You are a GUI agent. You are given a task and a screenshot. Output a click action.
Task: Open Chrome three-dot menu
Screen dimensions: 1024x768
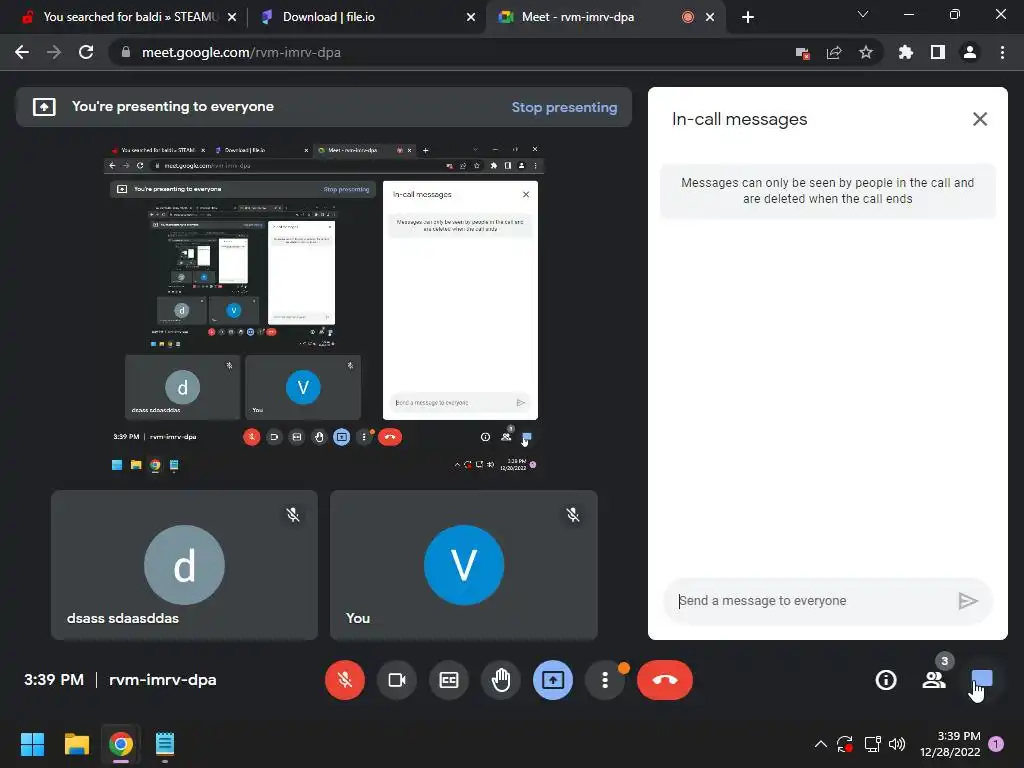click(x=1002, y=52)
